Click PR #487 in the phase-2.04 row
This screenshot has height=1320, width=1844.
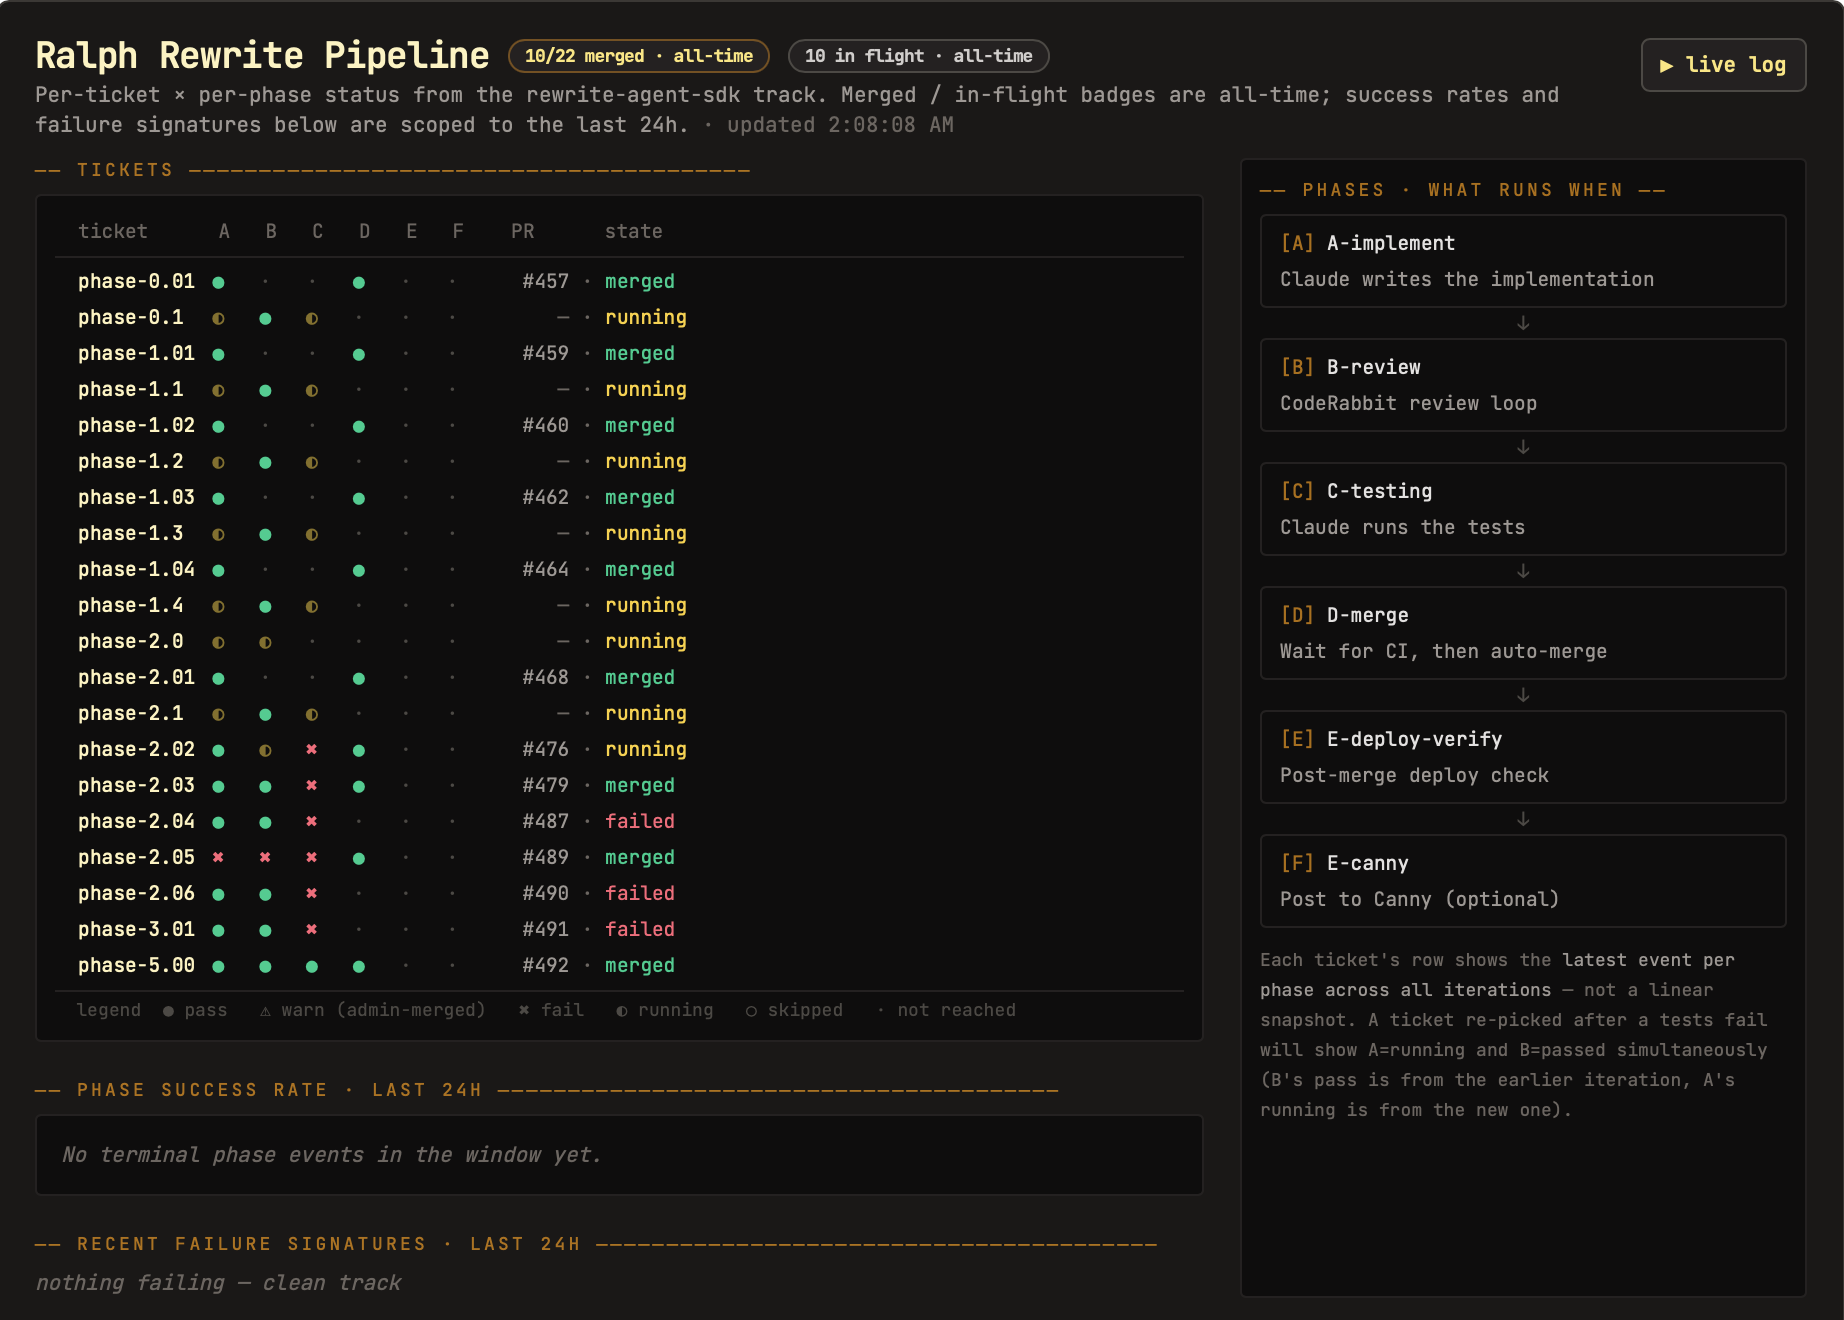pyautogui.click(x=545, y=822)
